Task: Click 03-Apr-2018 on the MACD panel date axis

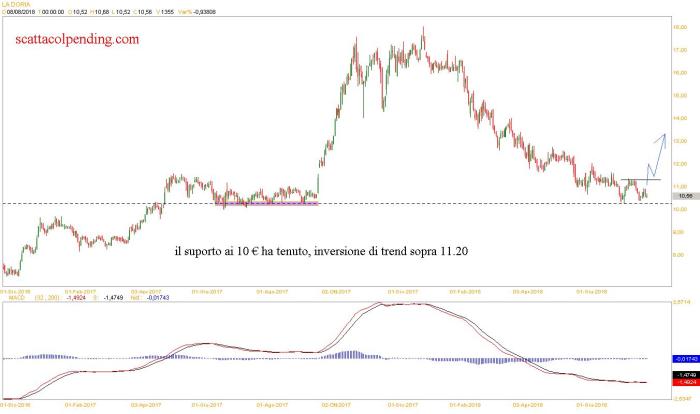Action: 528,405
